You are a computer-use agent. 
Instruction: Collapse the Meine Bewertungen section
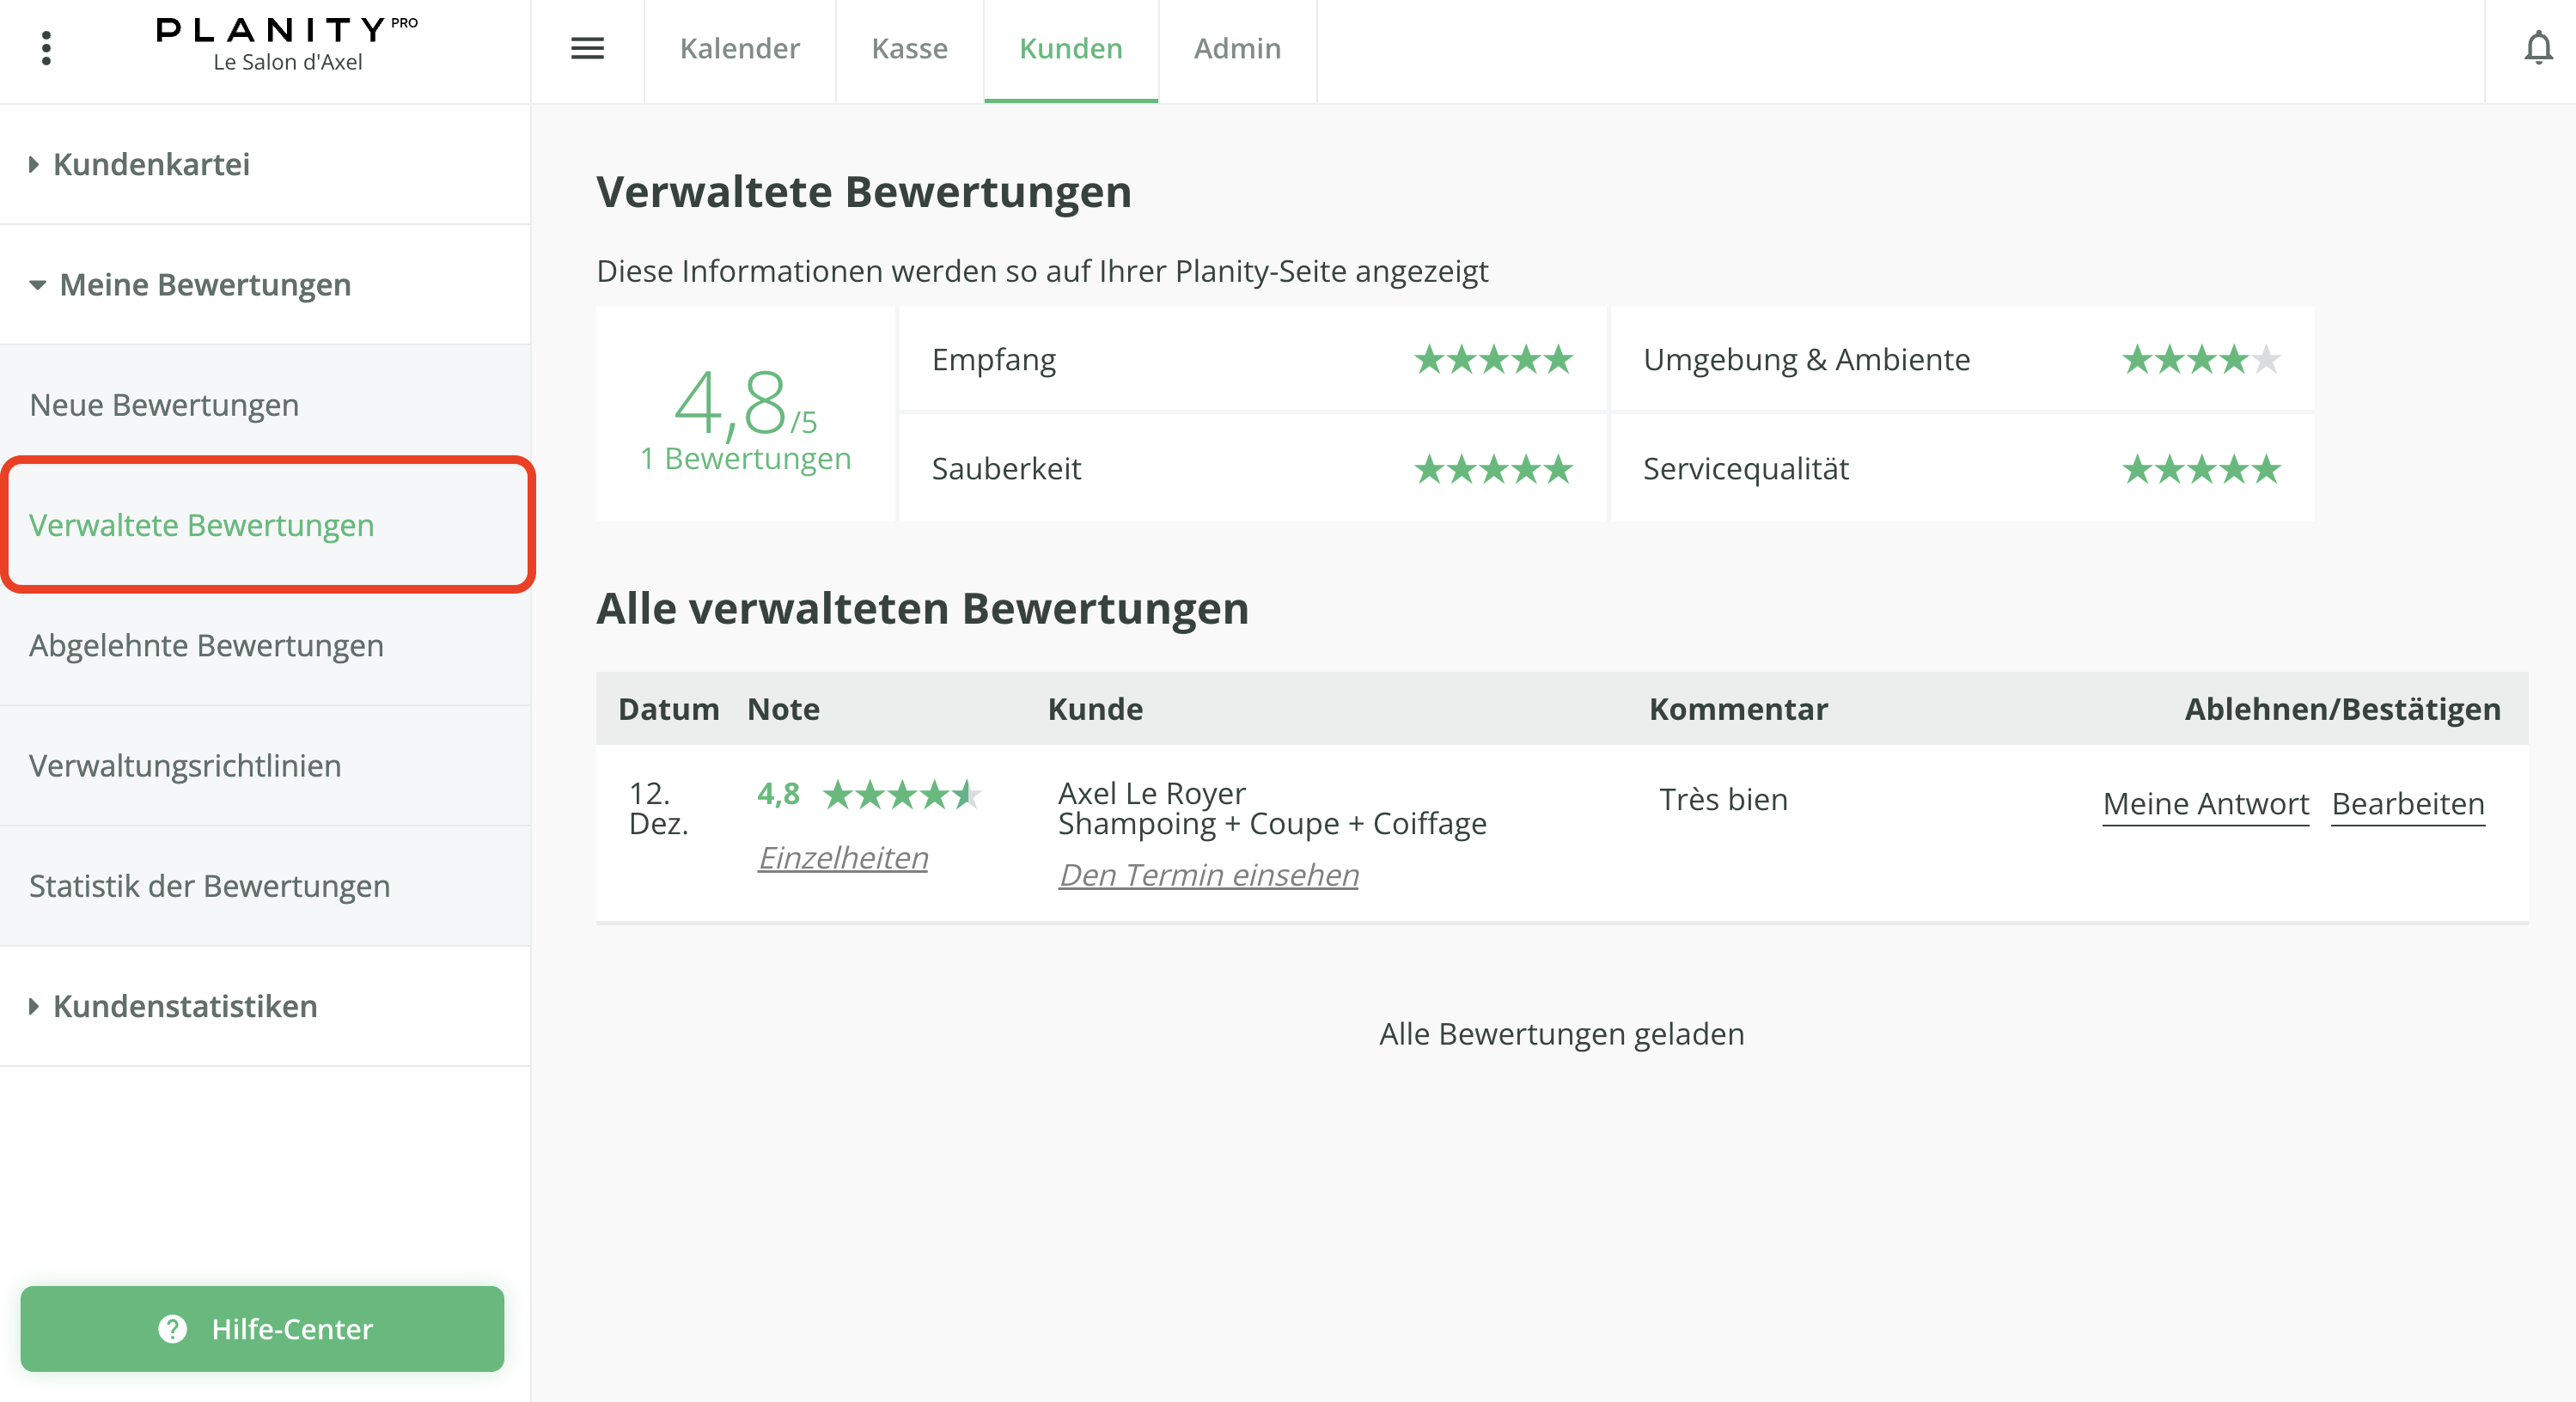(204, 285)
